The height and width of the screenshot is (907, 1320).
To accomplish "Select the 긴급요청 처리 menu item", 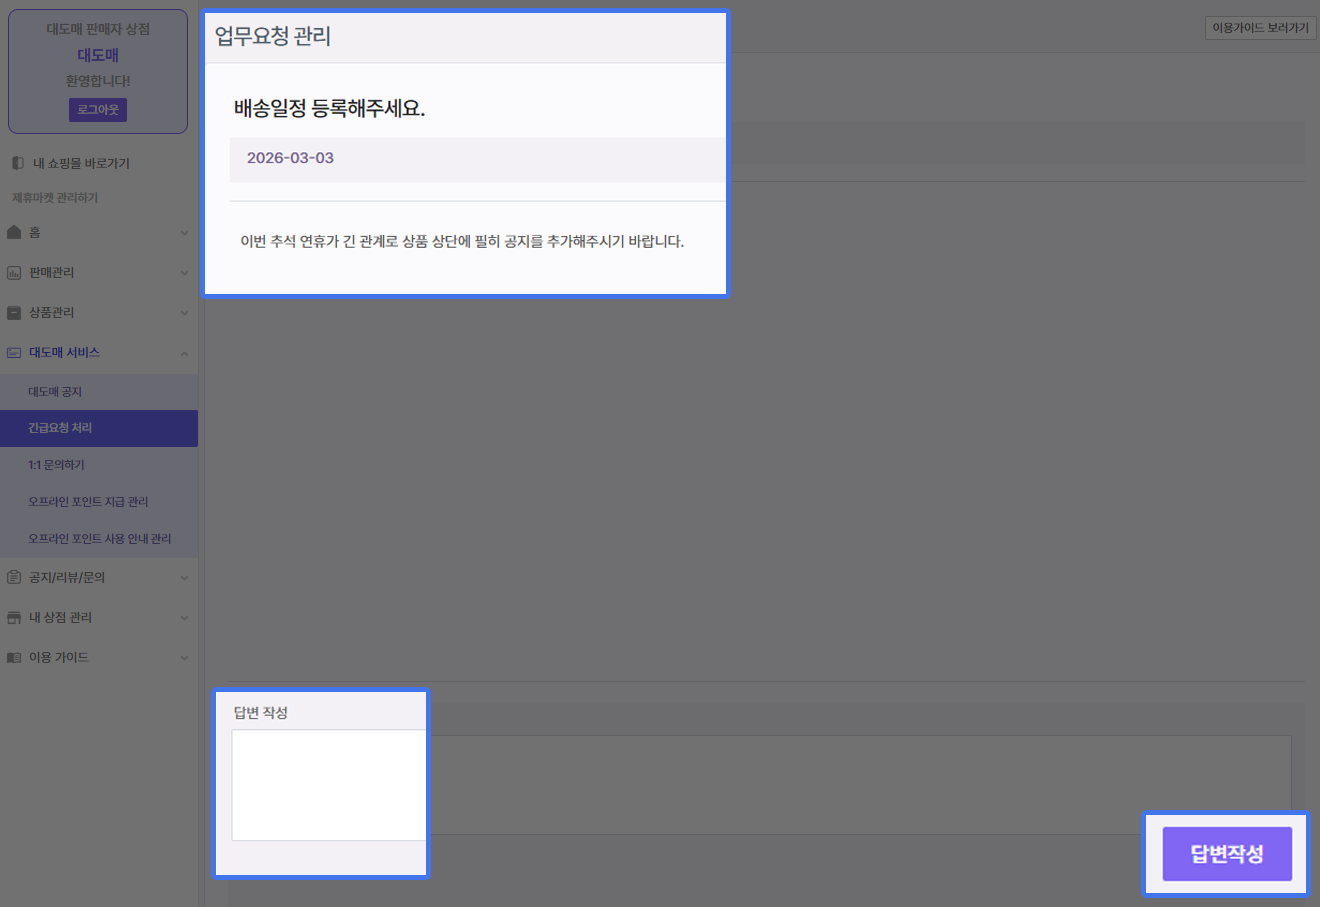I will [60, 428].
